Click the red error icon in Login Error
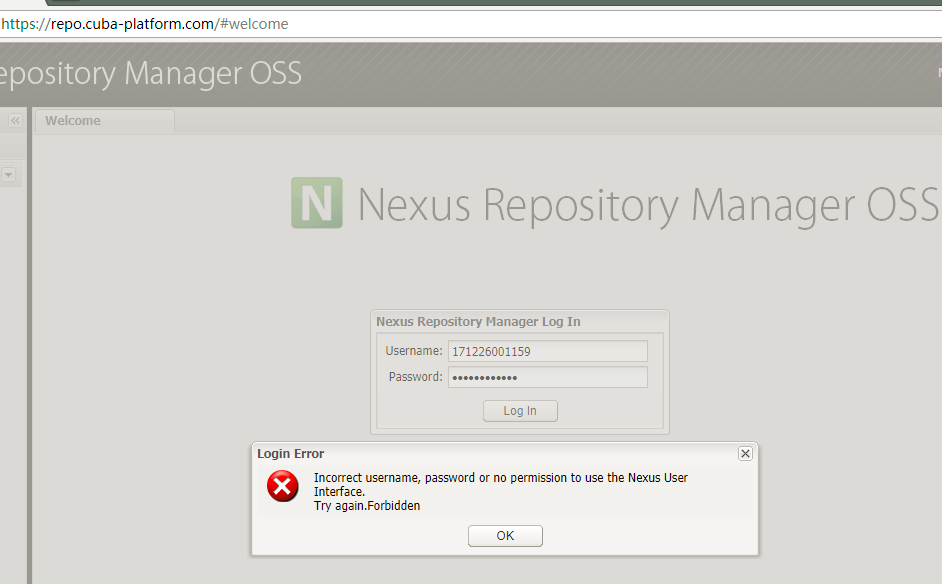The height and width of the screenshot is (584, 942). [x=282, y=486]
